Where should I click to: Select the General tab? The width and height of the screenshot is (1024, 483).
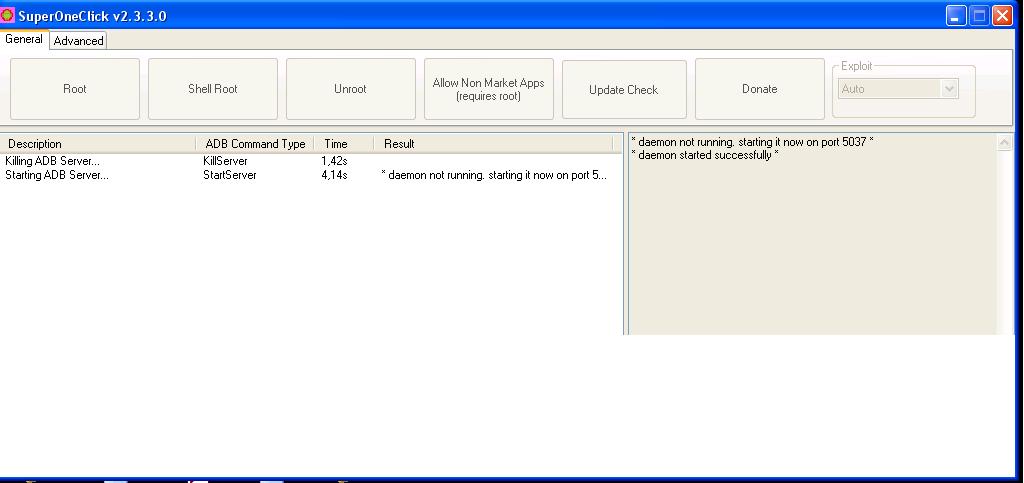(x=24, y=39)
